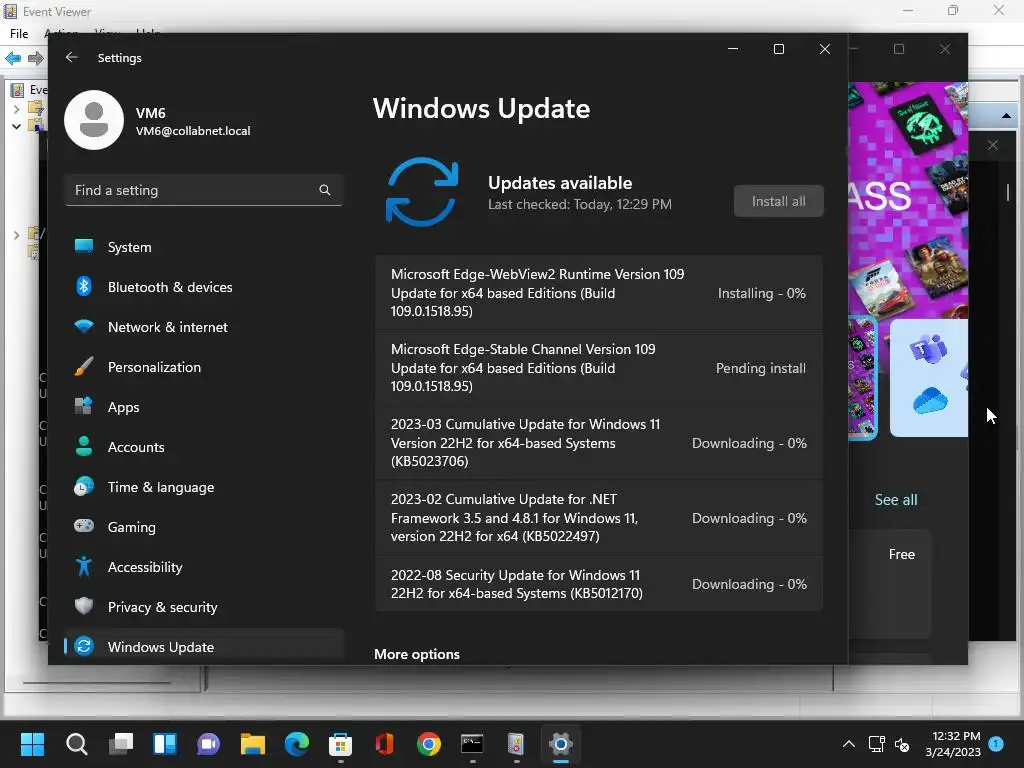Select Accessibility figure icon

tap(84, 566)
